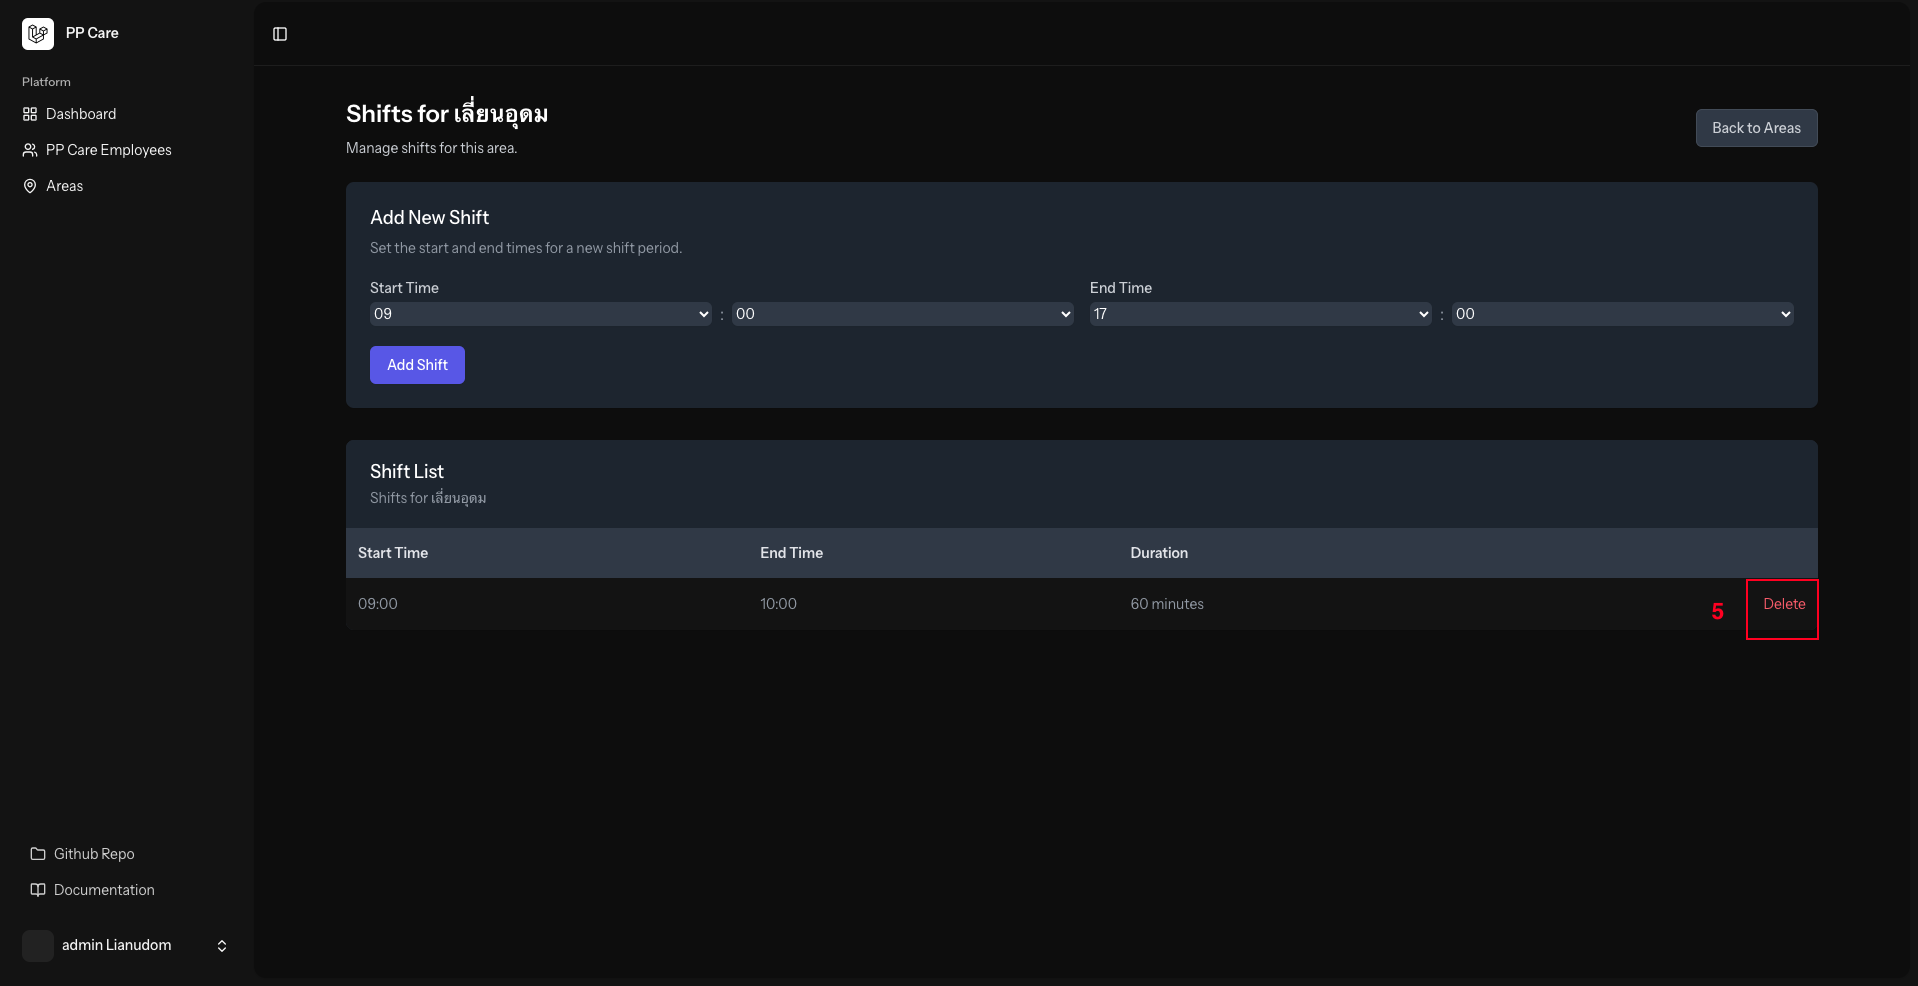The height and width of the screenshot is (986, 1918).
Task: Click the Add New Shift heading
Action: [x=429, y=218]
